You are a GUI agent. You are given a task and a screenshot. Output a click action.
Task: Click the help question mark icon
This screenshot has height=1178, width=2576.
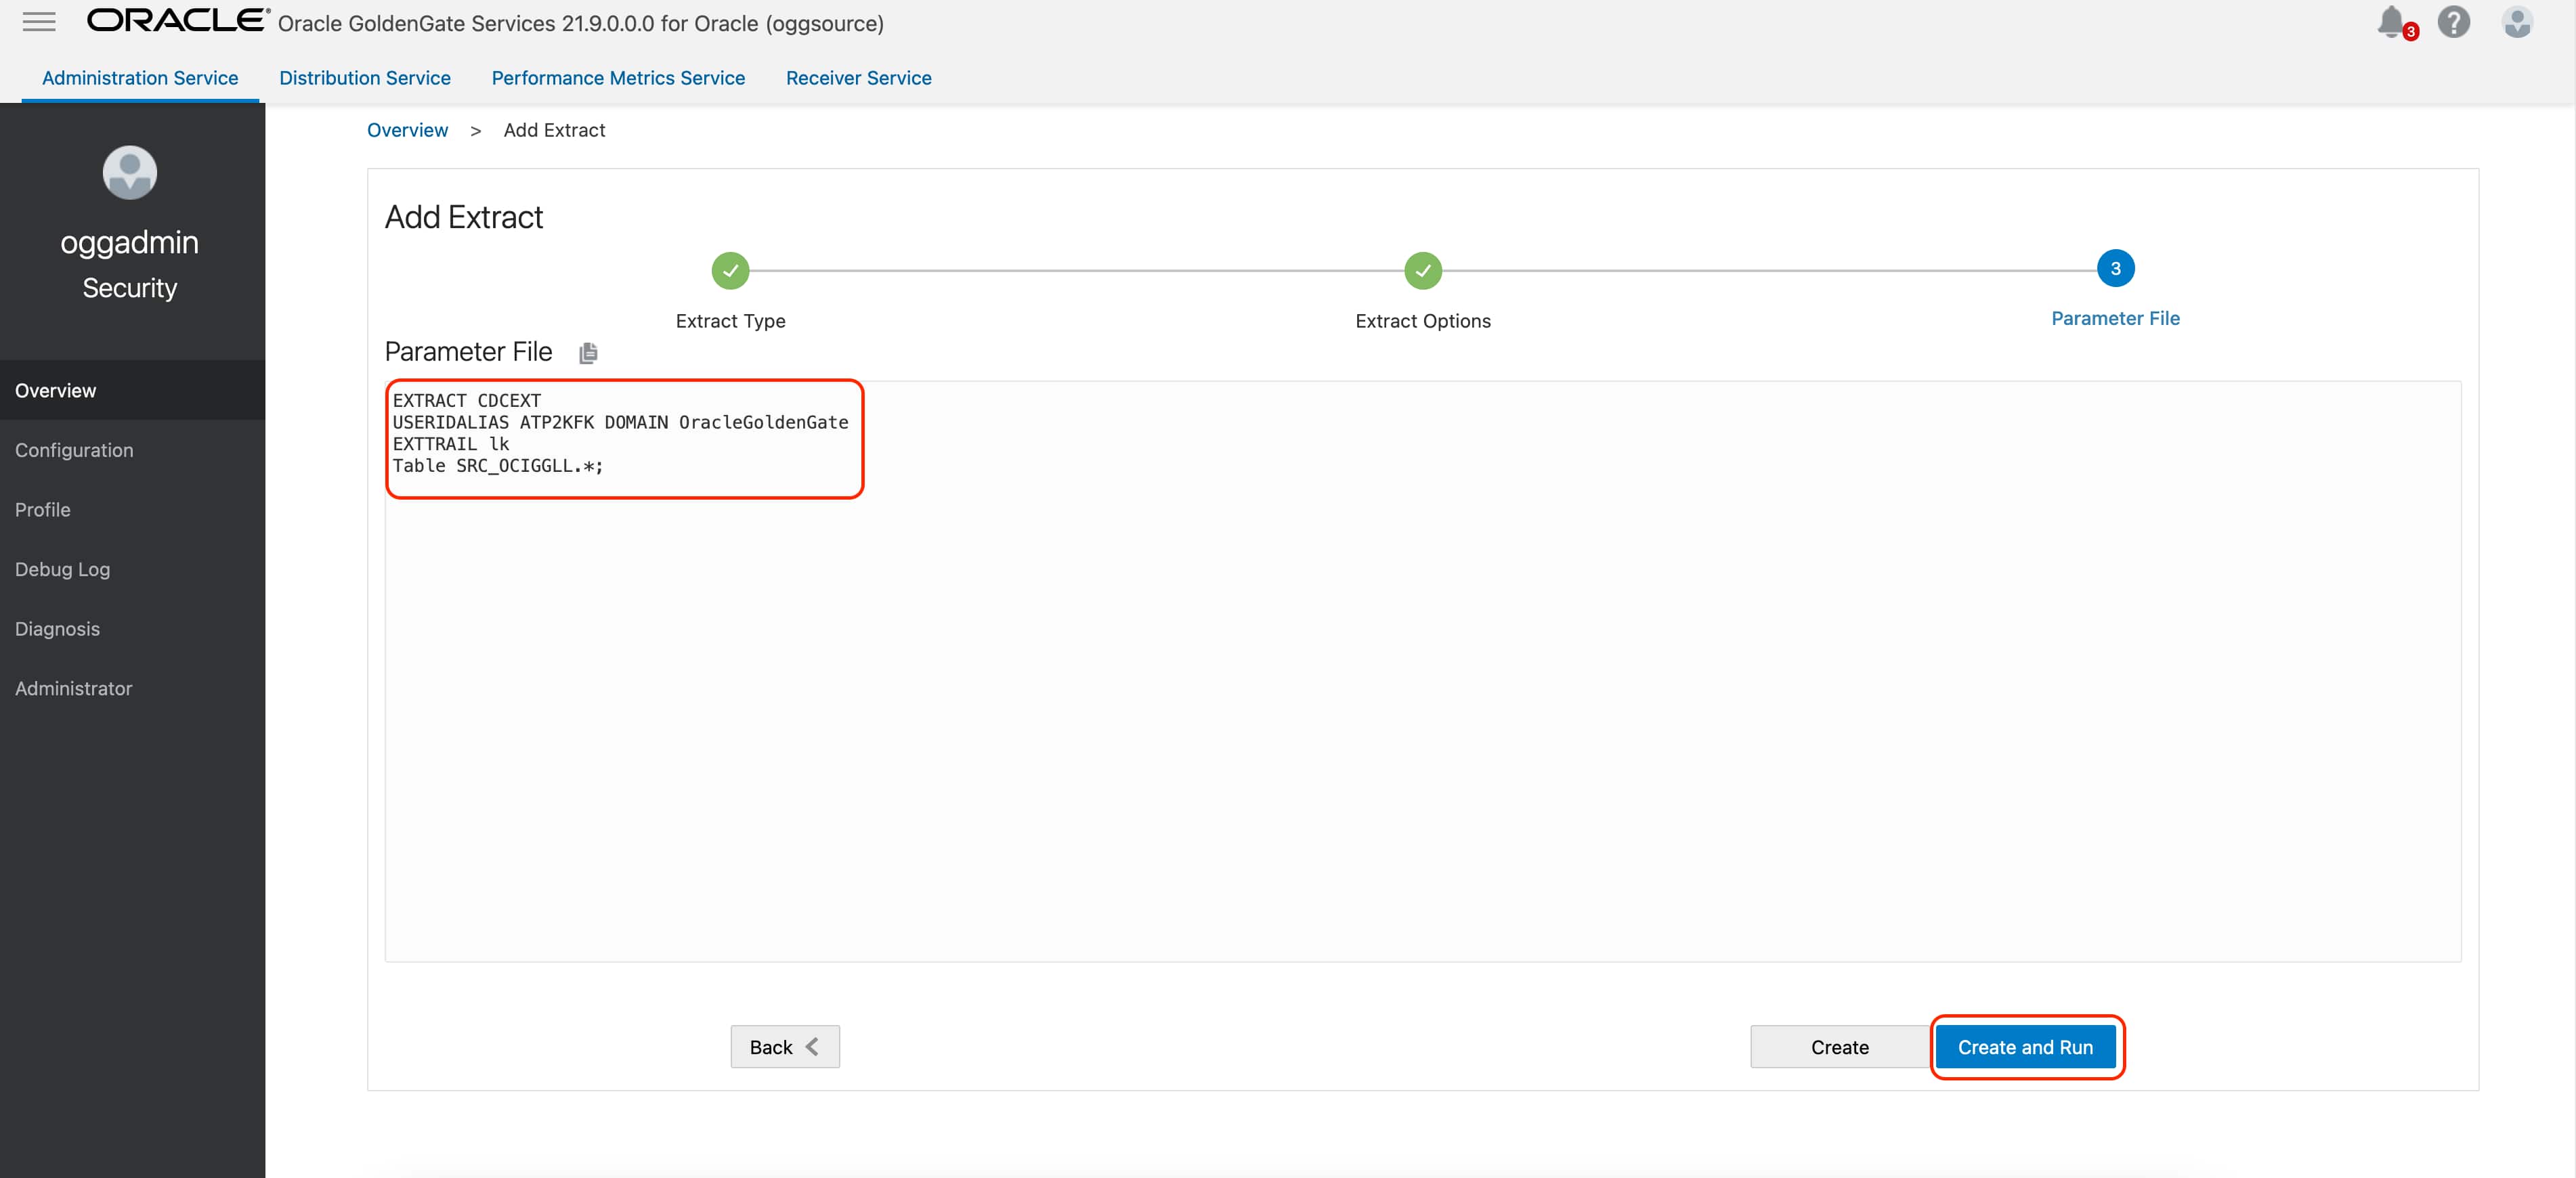(2453, 22)
